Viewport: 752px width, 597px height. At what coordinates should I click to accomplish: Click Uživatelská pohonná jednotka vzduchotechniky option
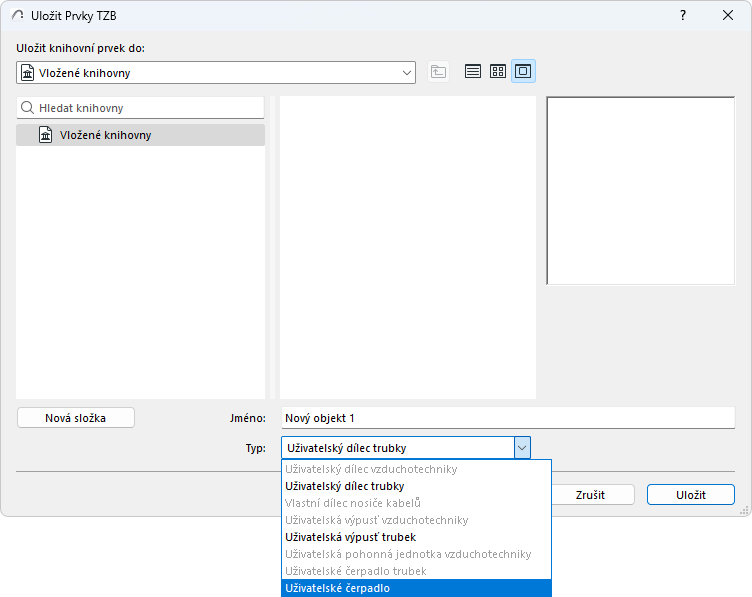[x=416, y=554]
